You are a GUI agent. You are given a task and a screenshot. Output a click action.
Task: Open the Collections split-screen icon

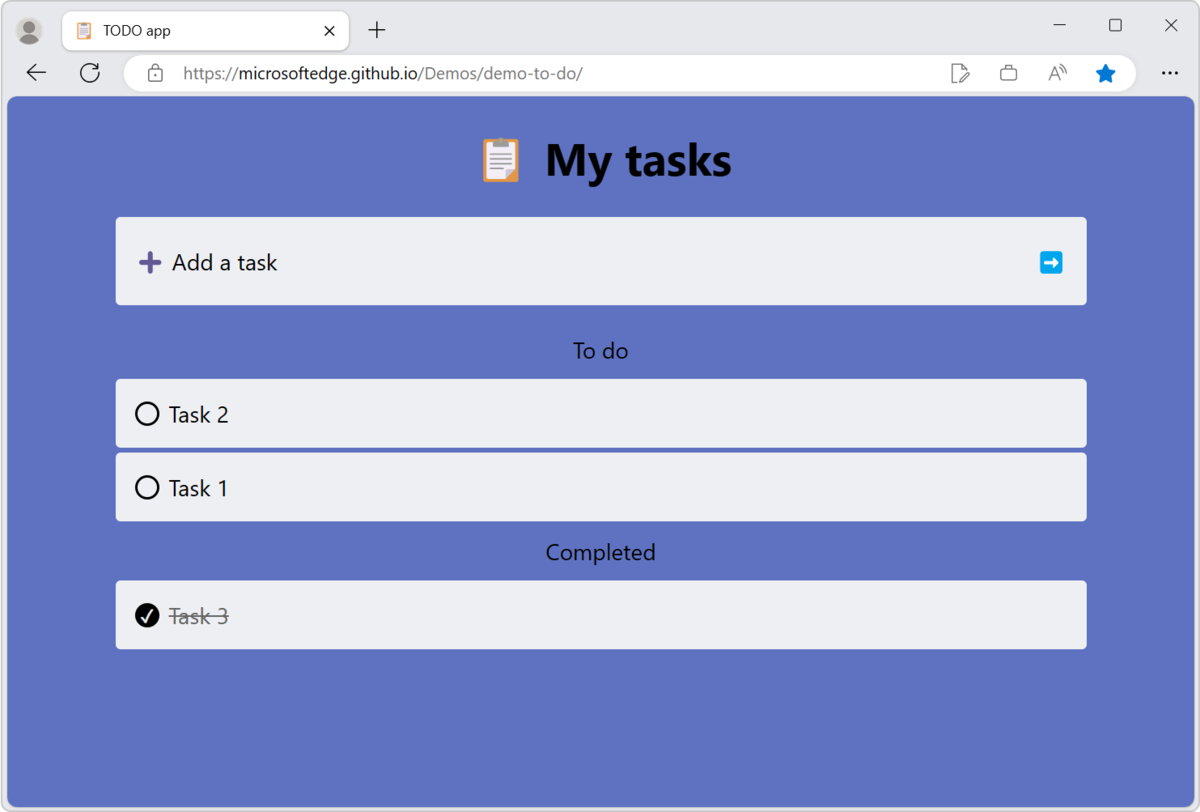pyautogui.click(x=1008, y=73)
